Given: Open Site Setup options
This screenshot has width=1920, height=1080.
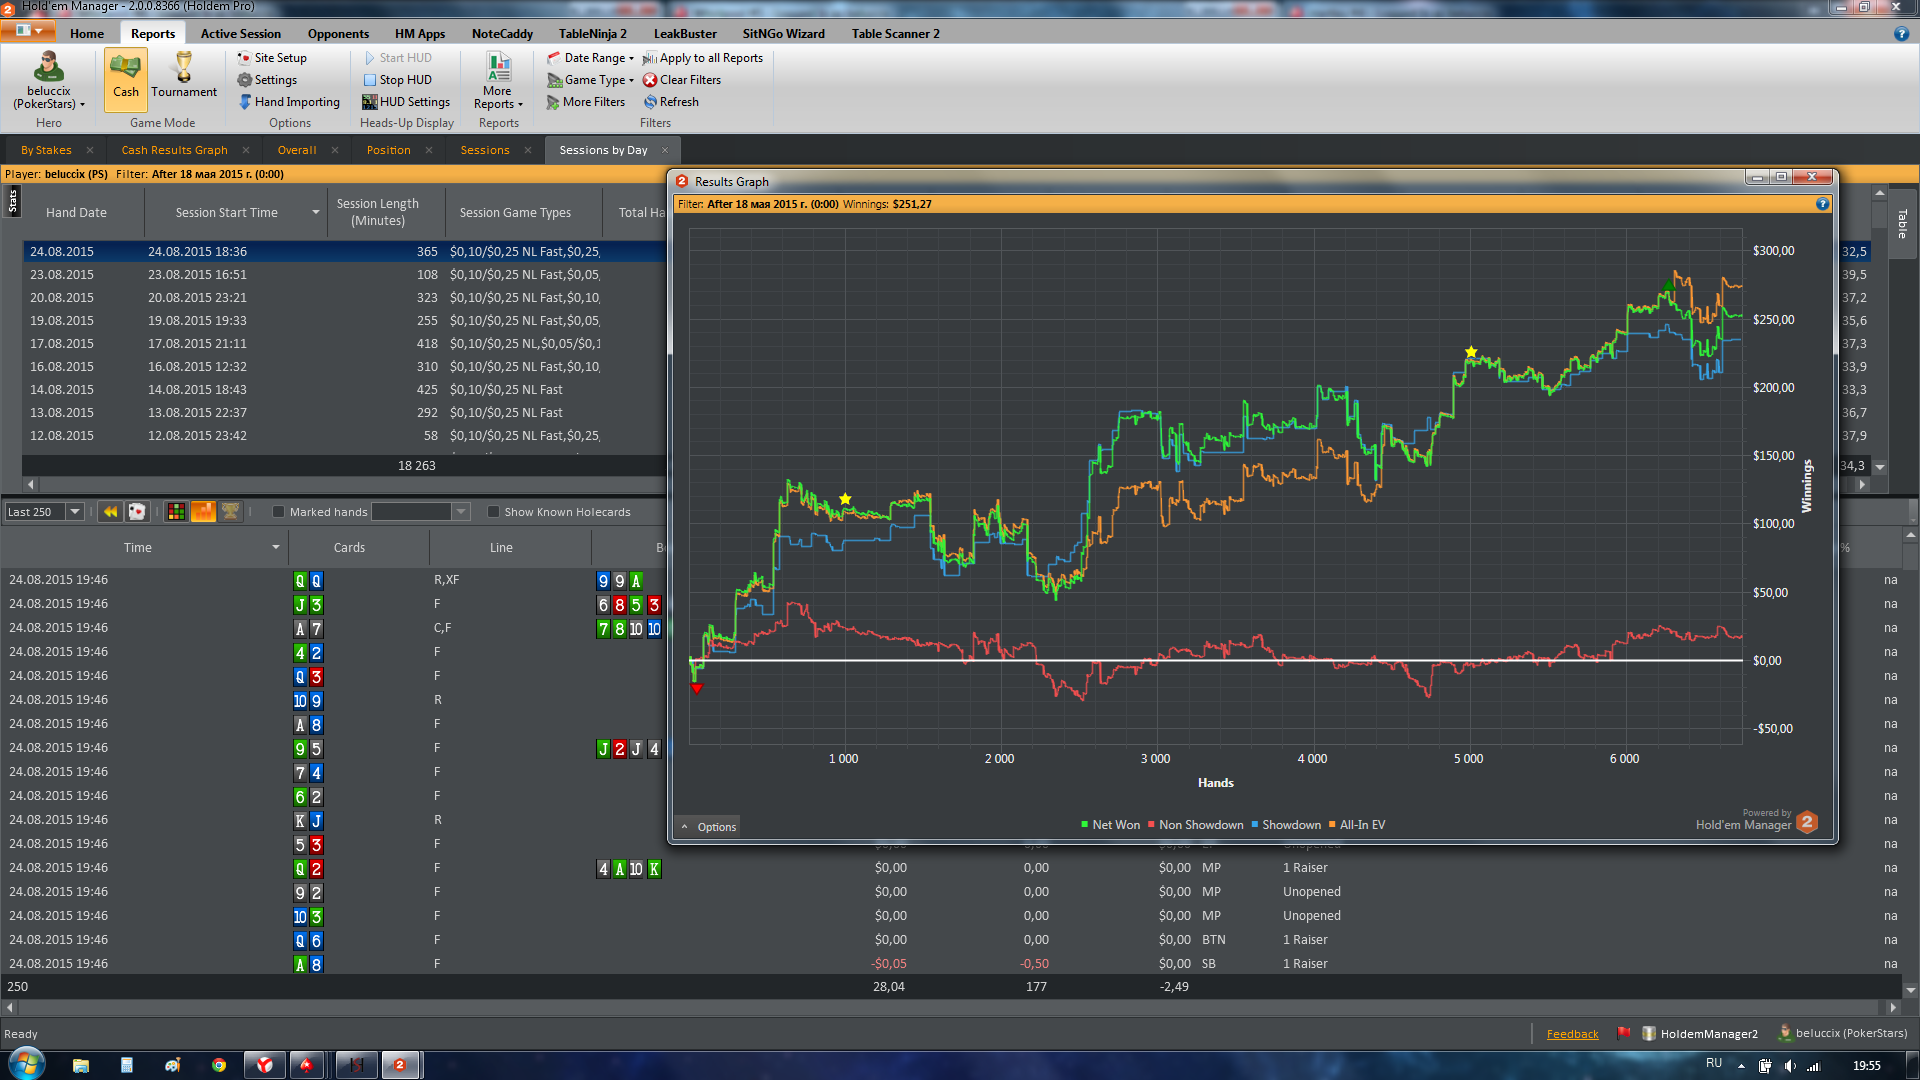Looking at the screenshot, I should (272, 58).
